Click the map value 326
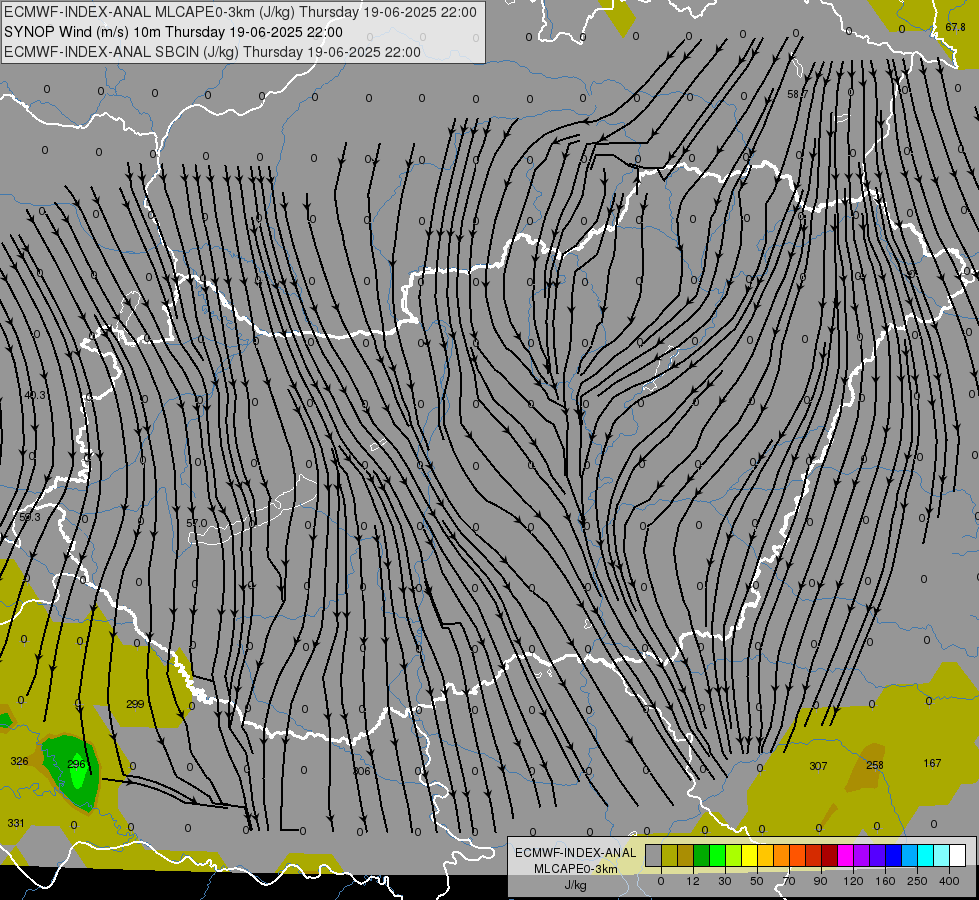Screen dimensions: 979x900 point(19,761)
